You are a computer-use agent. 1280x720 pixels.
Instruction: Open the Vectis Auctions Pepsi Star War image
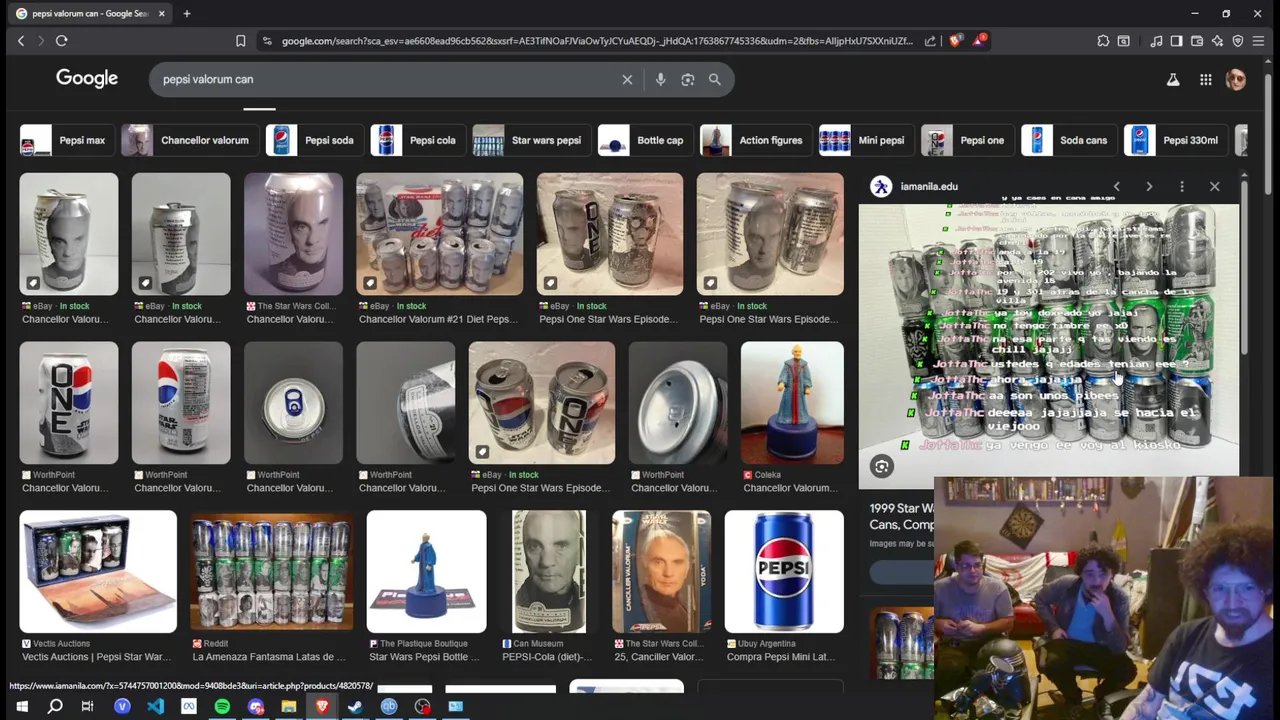pyautogui.click(x=98, y=572)
